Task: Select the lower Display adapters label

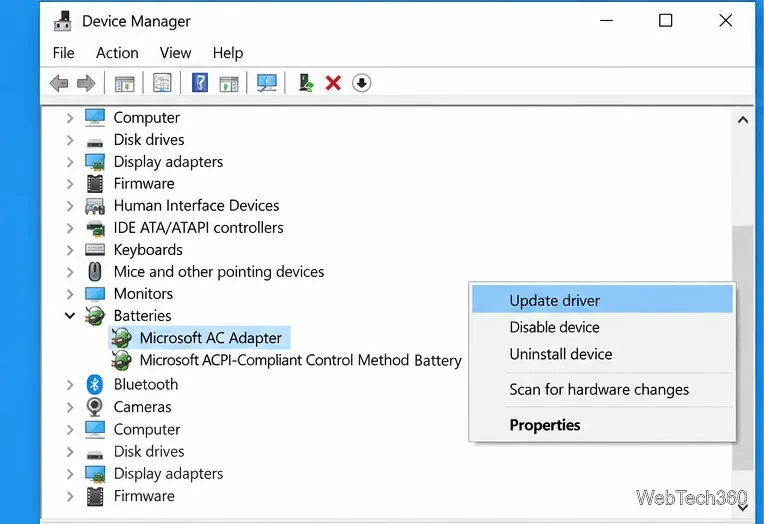Action: [168, 474]
